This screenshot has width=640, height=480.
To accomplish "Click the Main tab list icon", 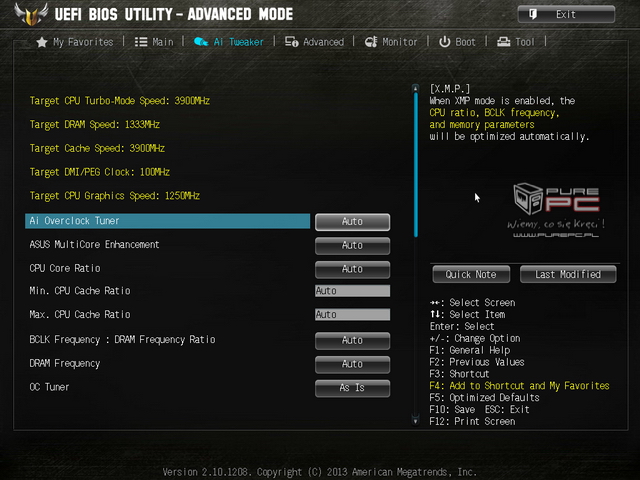I will (141, 42).
